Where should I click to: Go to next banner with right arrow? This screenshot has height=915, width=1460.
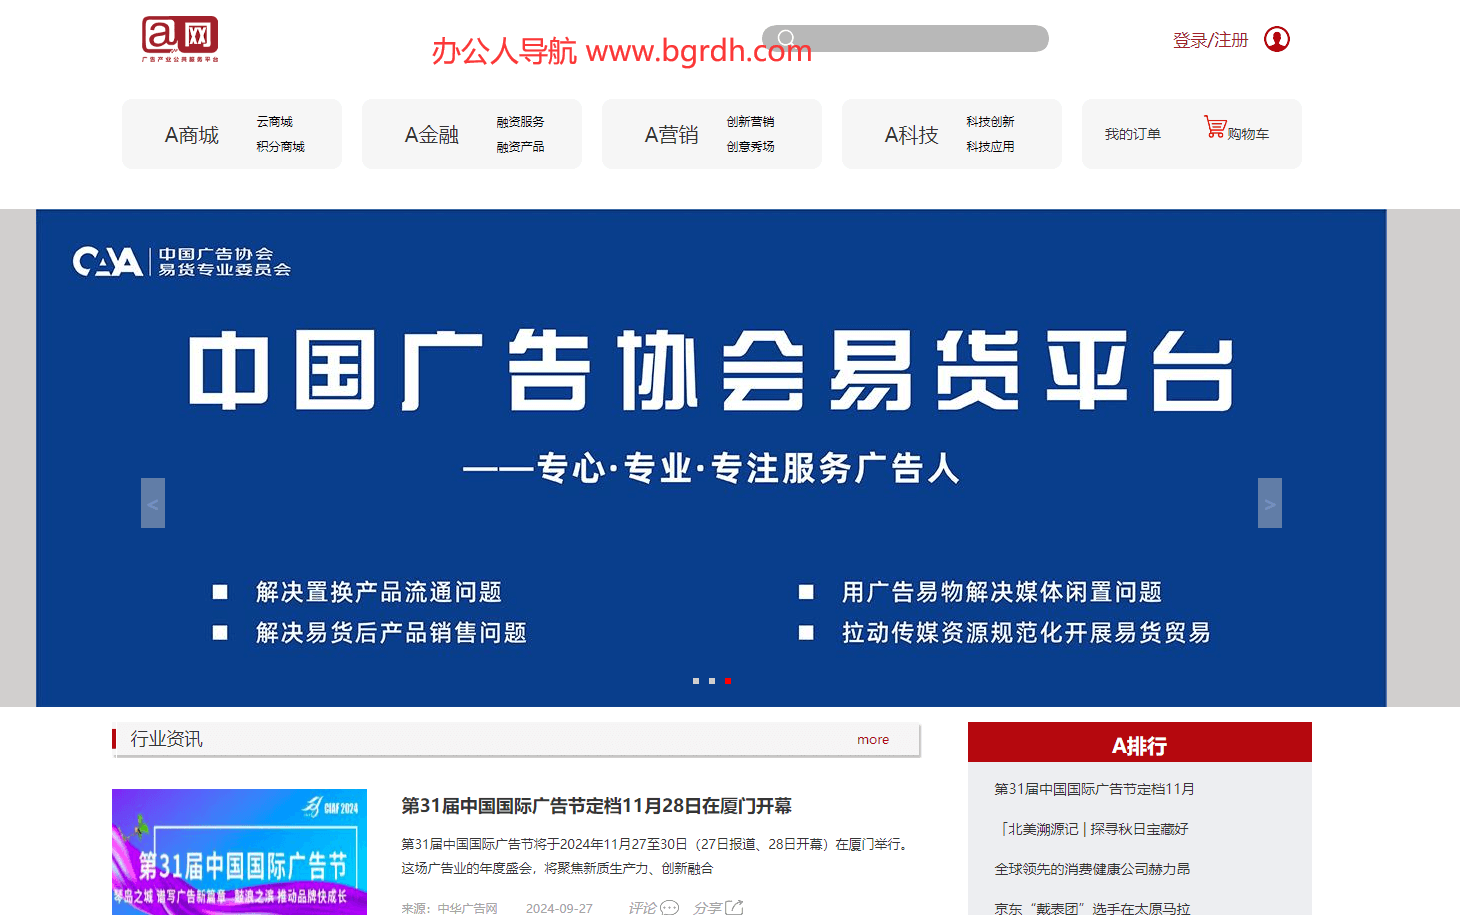coord(1269,503)
